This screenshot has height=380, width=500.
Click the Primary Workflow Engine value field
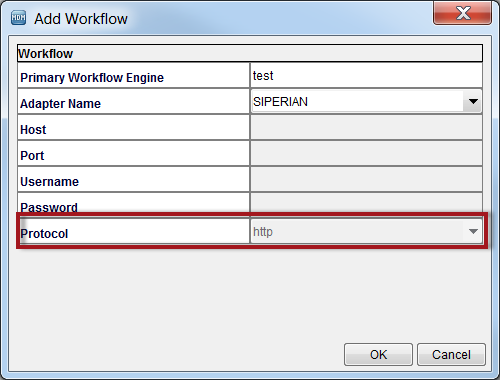coord(366,76)
